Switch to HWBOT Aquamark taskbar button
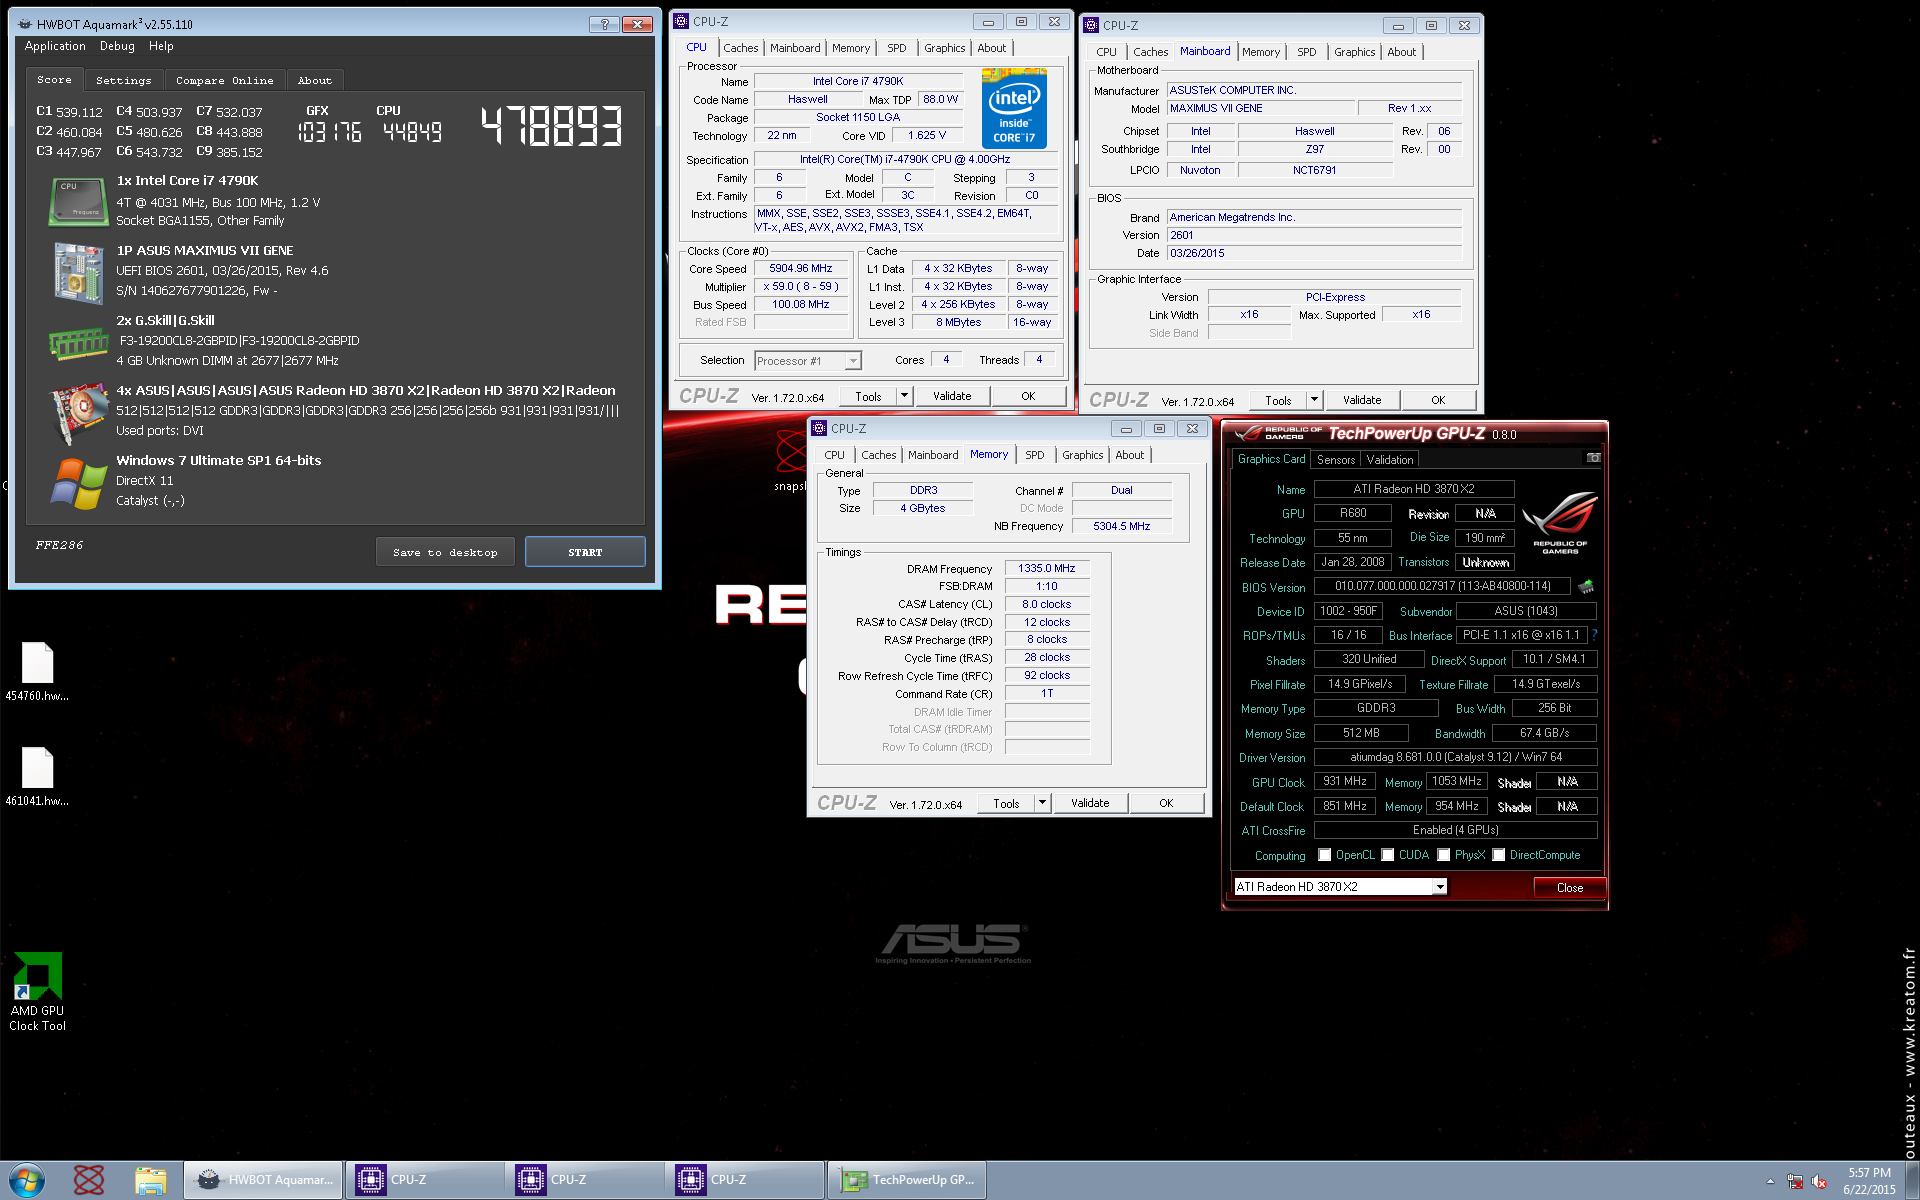The image size is (1920, 1200). (x=264, y=1180)
